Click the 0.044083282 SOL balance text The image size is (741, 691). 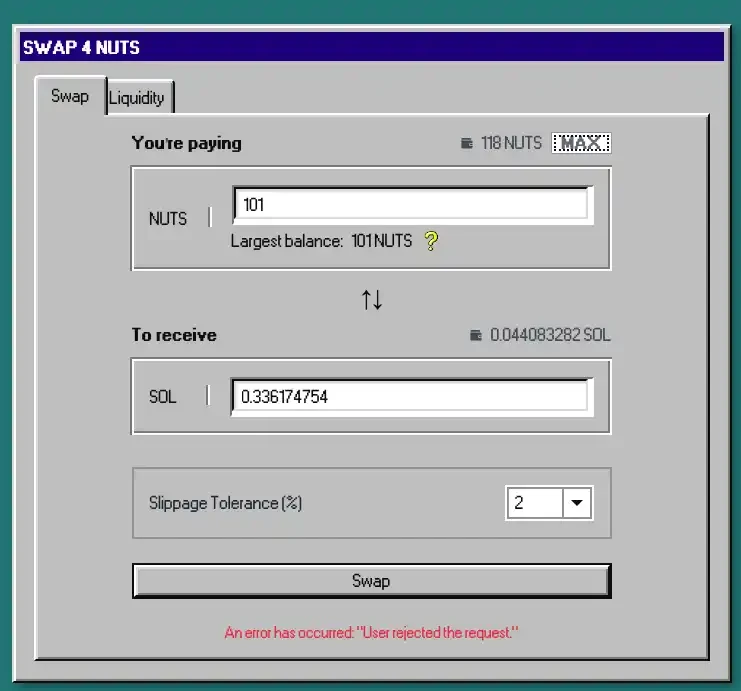click(550, 336)
